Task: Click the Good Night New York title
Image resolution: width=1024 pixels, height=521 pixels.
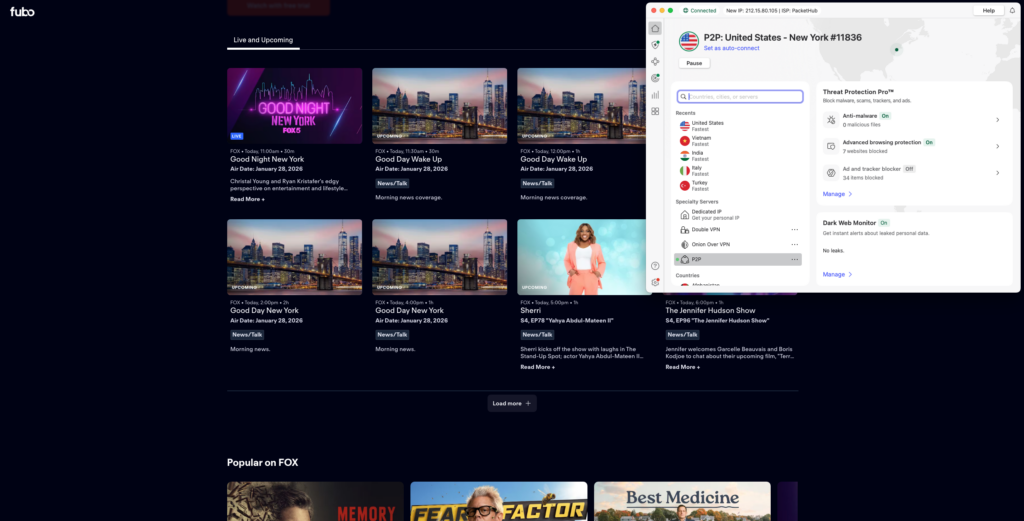Action: click(267, 159)
